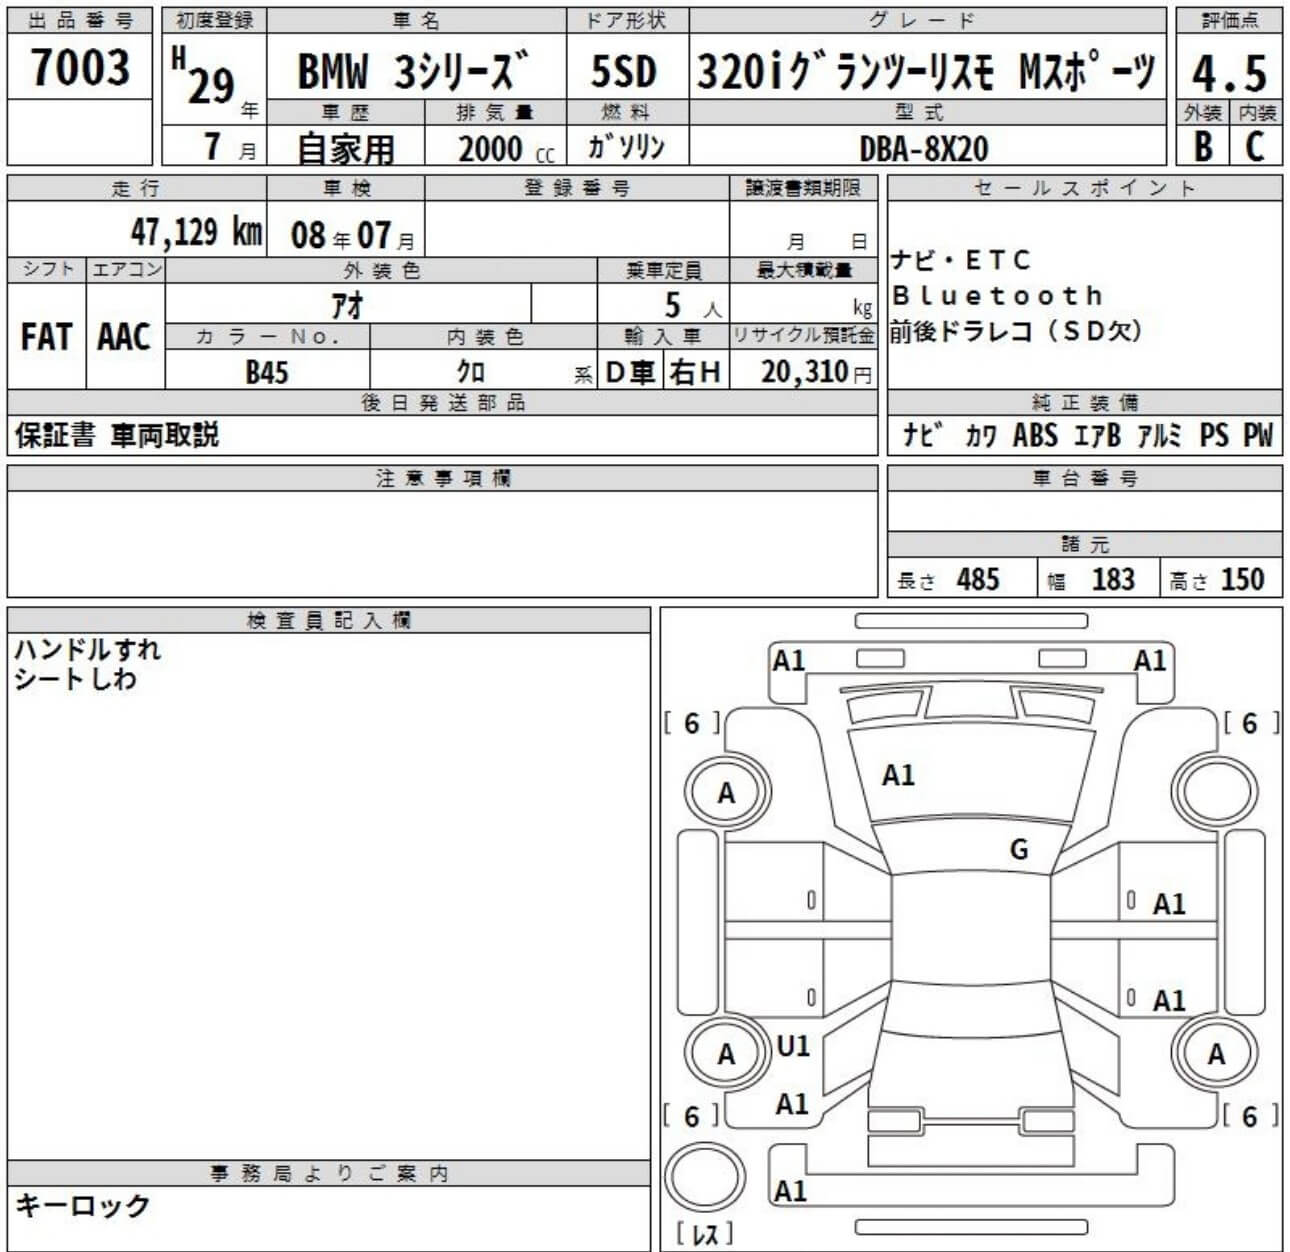Image resolution: width=1290 pixels, height=1252 pixels.
Task: Click the セールスポイント header
Action: click(x=1085, y=188)
